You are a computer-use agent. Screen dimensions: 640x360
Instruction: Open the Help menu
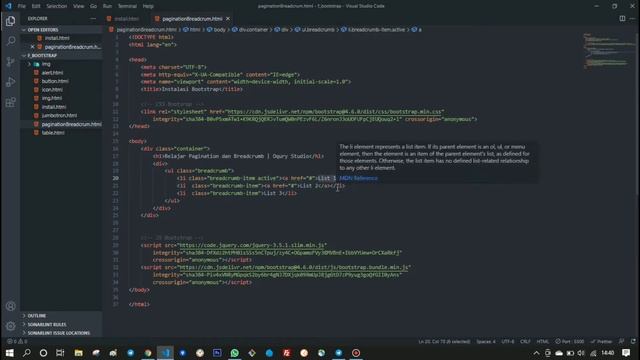tap(148, 6)
